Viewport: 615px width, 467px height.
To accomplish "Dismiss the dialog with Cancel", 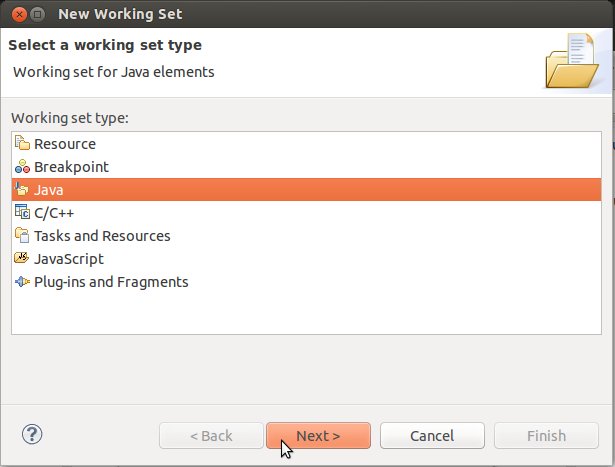I will 432,436.
